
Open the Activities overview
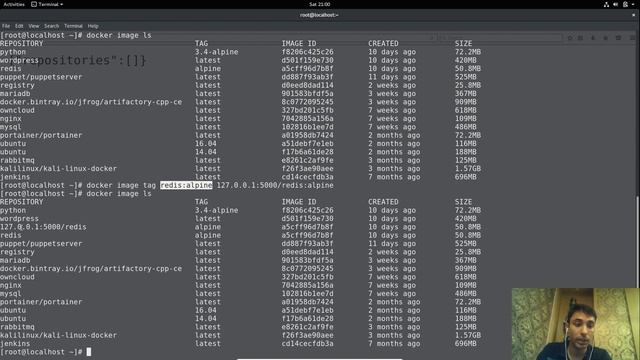[14, 4]
